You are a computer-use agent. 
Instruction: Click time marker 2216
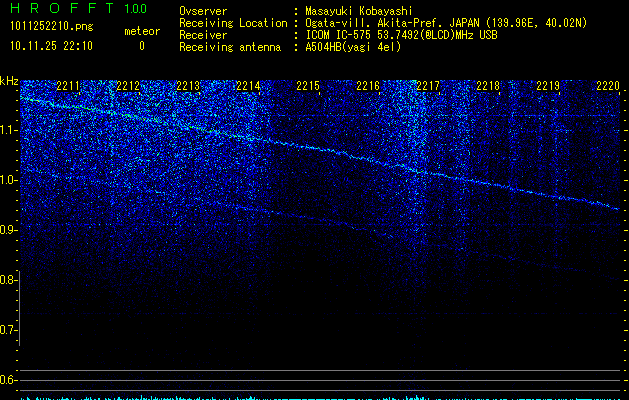368,86
